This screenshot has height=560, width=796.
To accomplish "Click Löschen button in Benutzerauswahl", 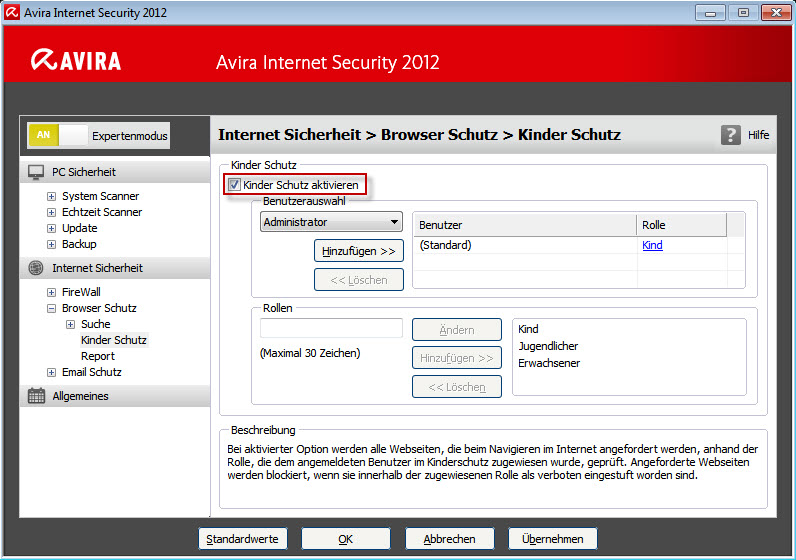I will click(x=359, y=280).
